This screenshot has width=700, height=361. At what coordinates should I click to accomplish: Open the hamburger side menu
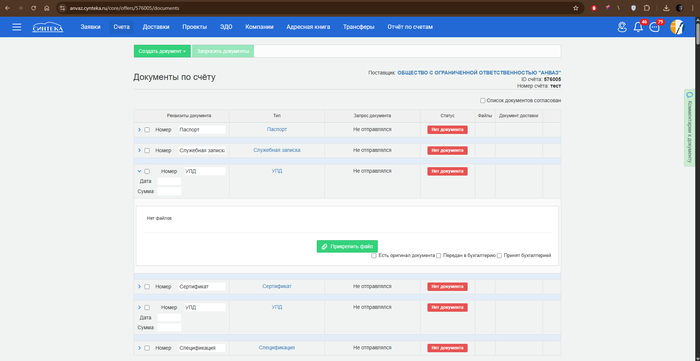click(x=17, y=27)
